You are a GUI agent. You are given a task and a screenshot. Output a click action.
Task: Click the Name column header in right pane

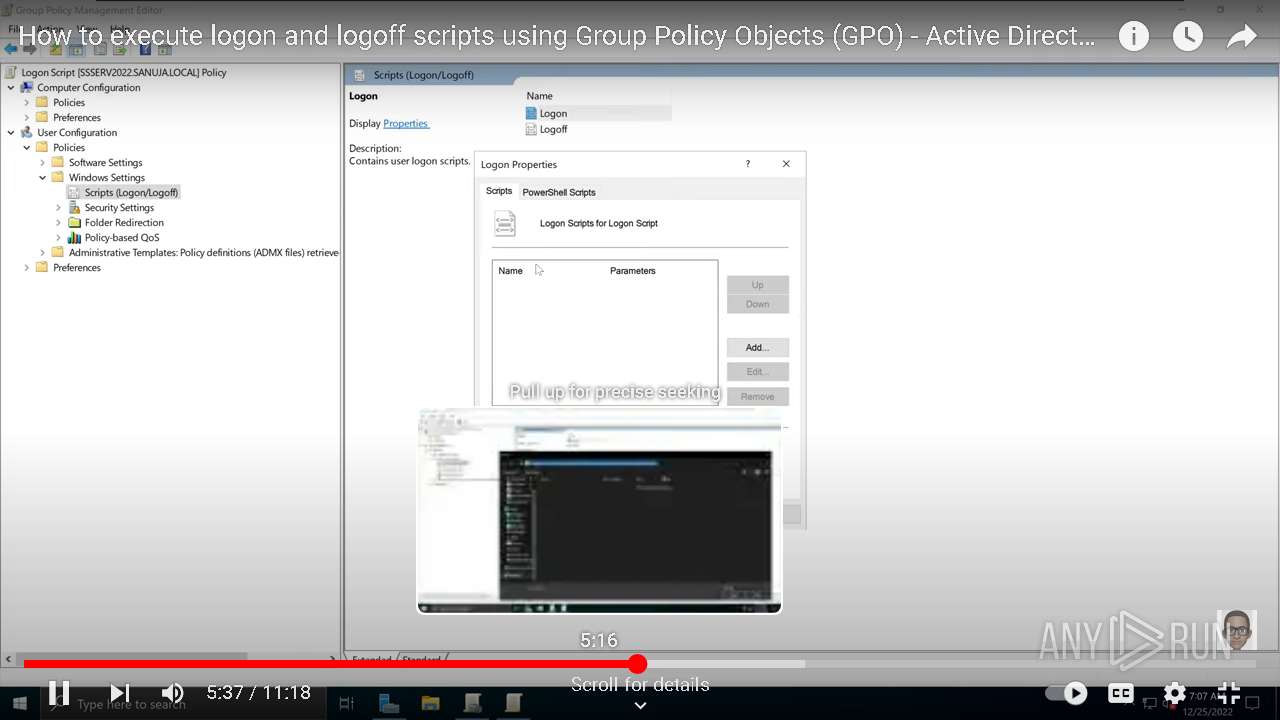(x=540, y=96)
